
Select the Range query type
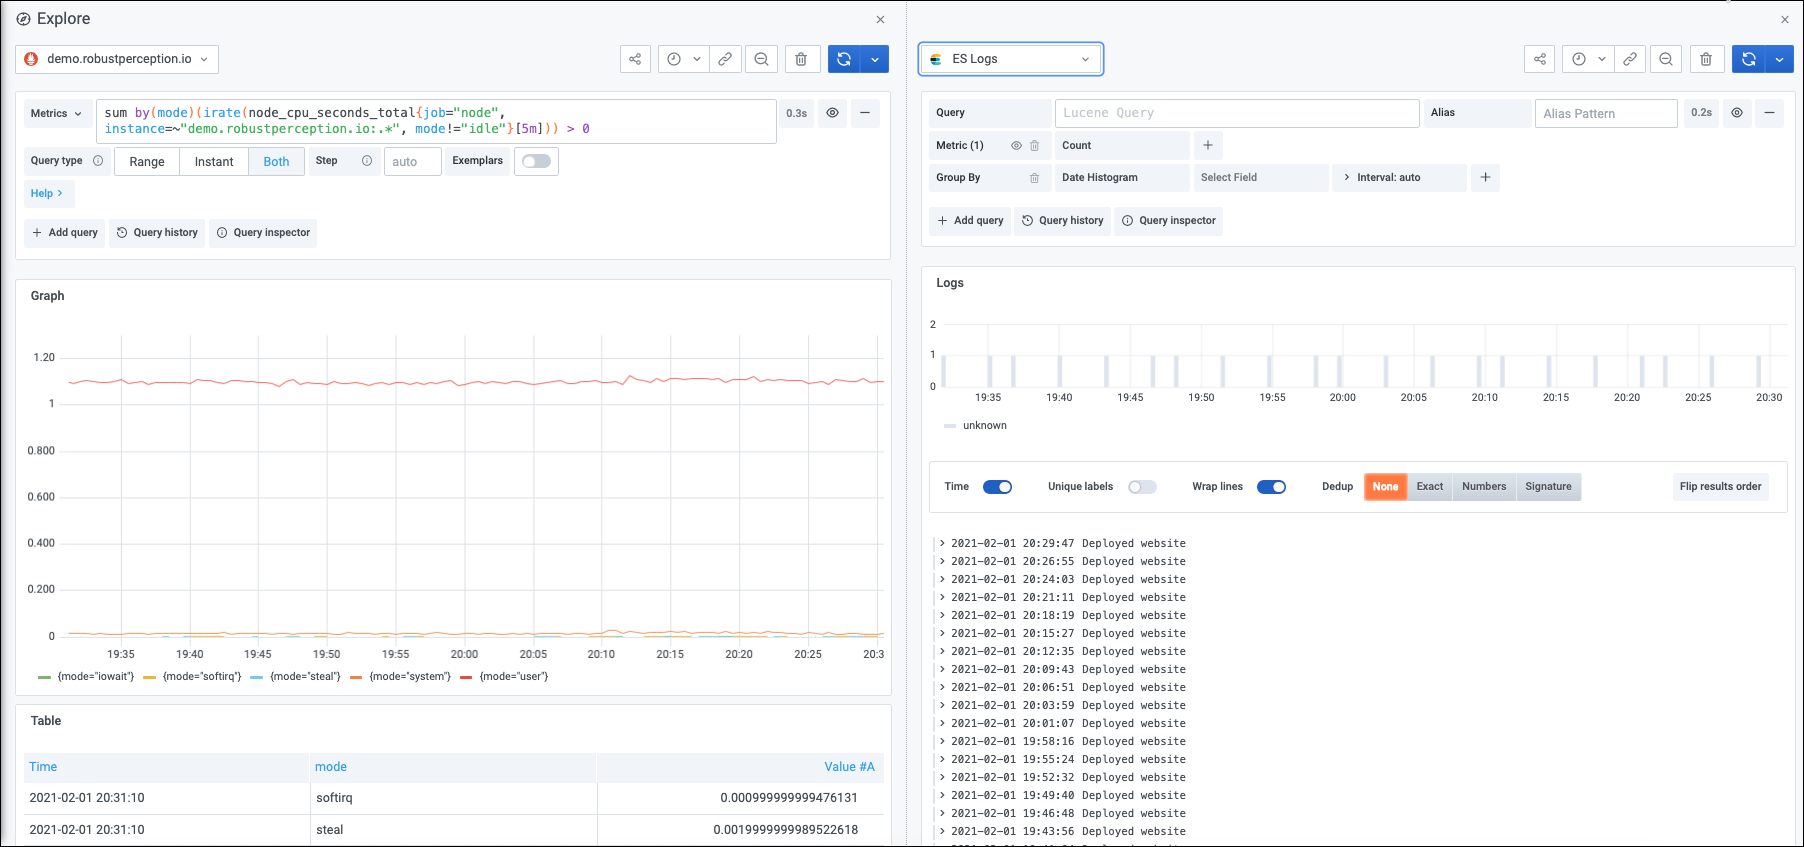click(147, 162)
